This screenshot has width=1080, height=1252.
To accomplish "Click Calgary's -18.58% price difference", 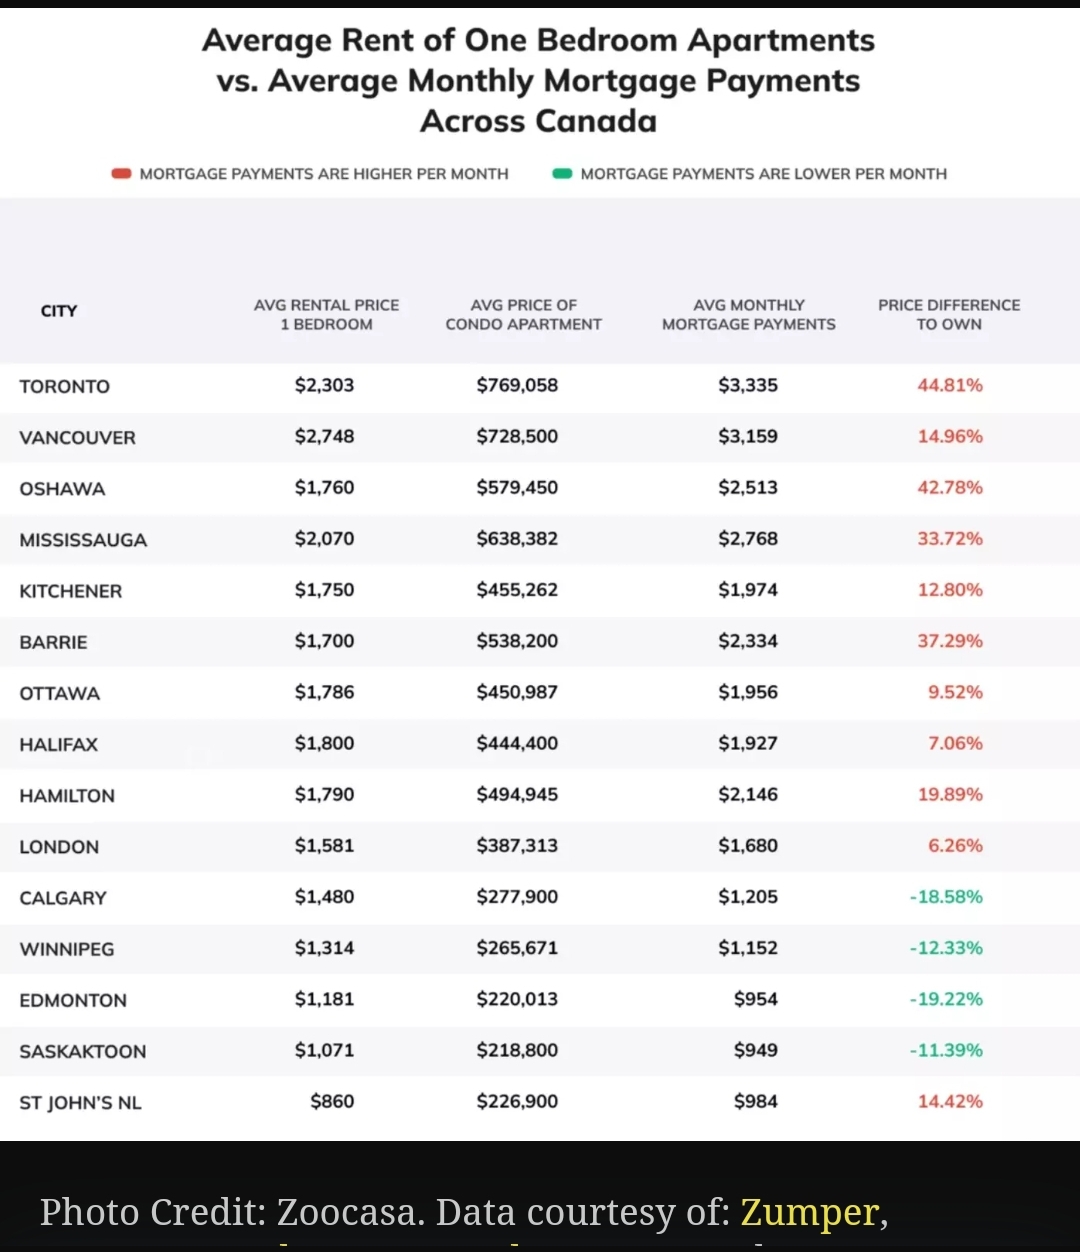I will (x=946, y=897).
